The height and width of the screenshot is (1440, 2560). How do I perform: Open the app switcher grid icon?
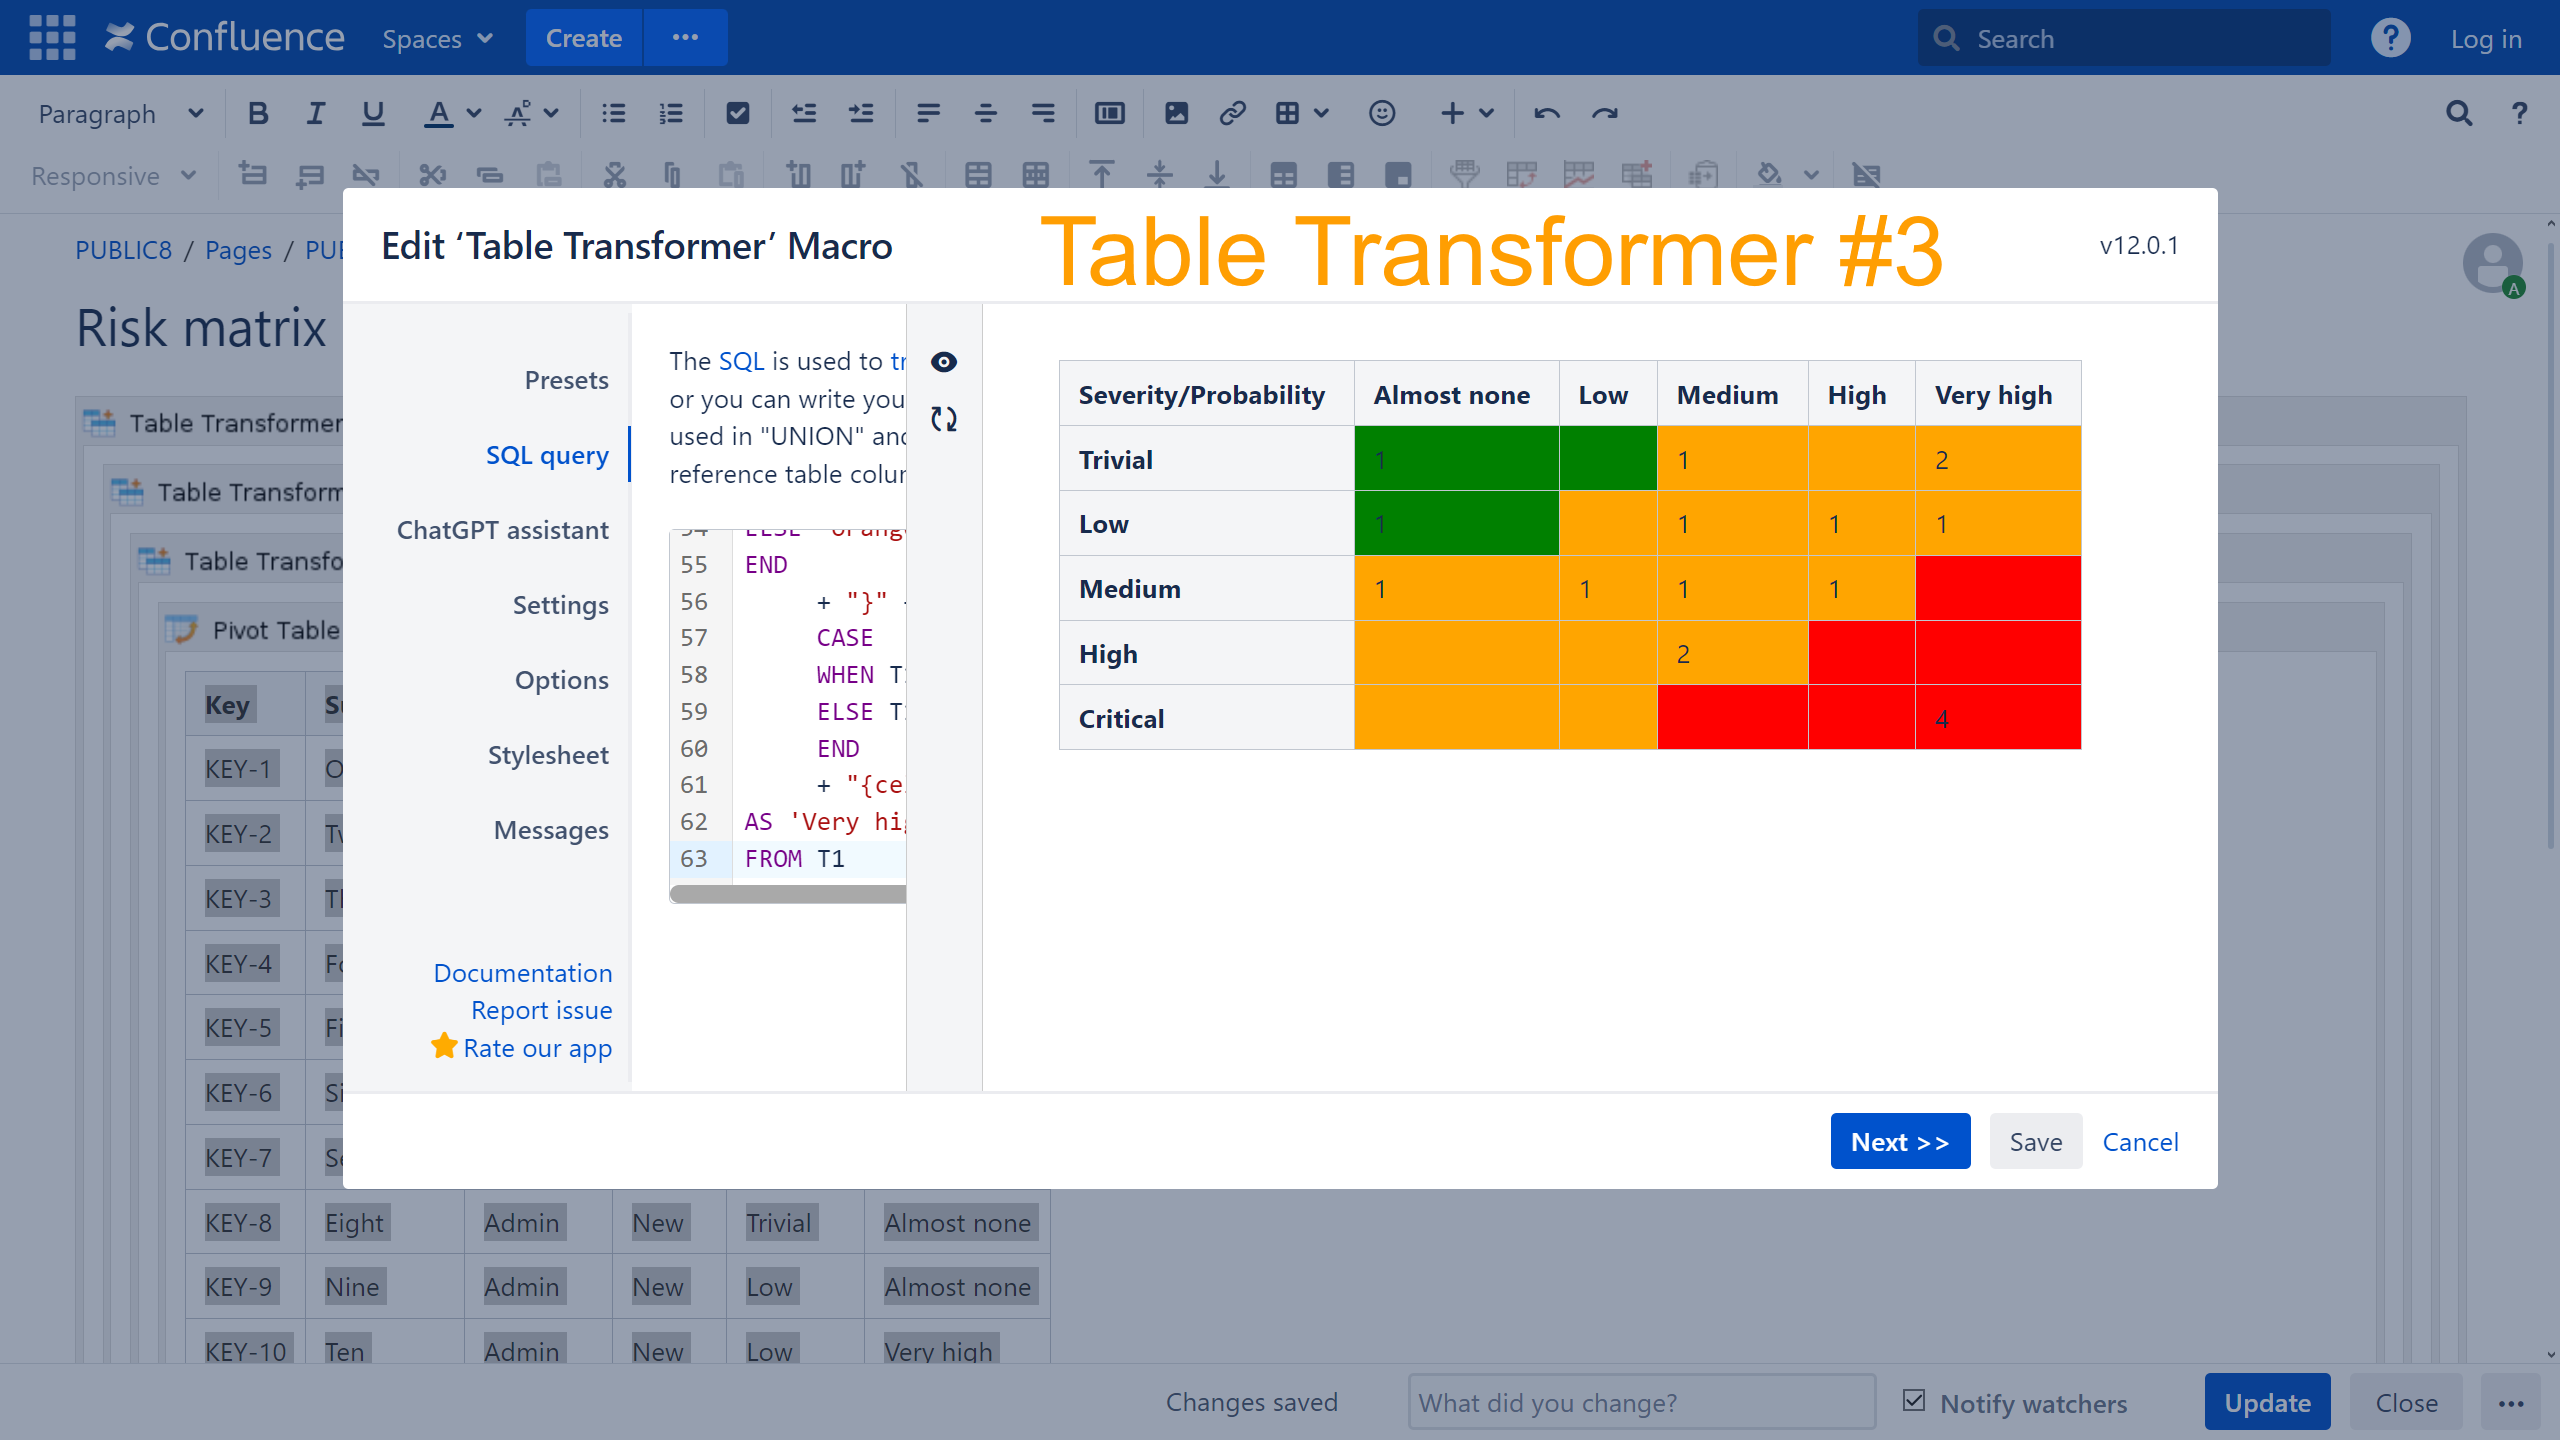pos(52,38)
